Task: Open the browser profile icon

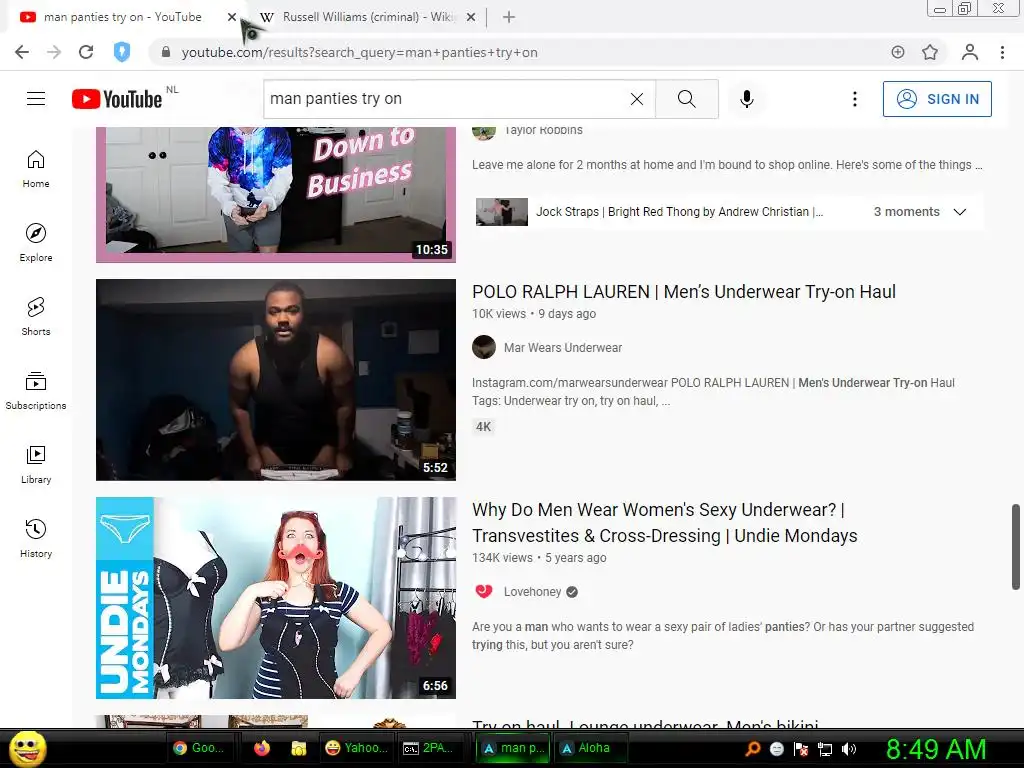Action: 970,52
